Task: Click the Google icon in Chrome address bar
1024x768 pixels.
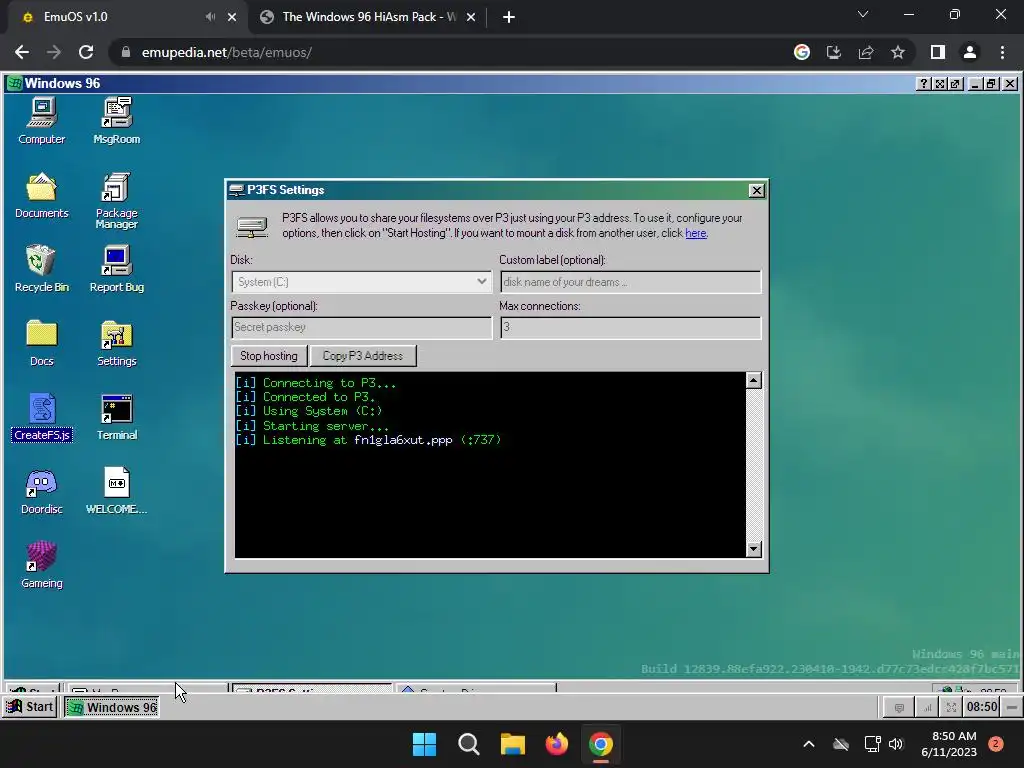Action: click(x=802, y=52)
